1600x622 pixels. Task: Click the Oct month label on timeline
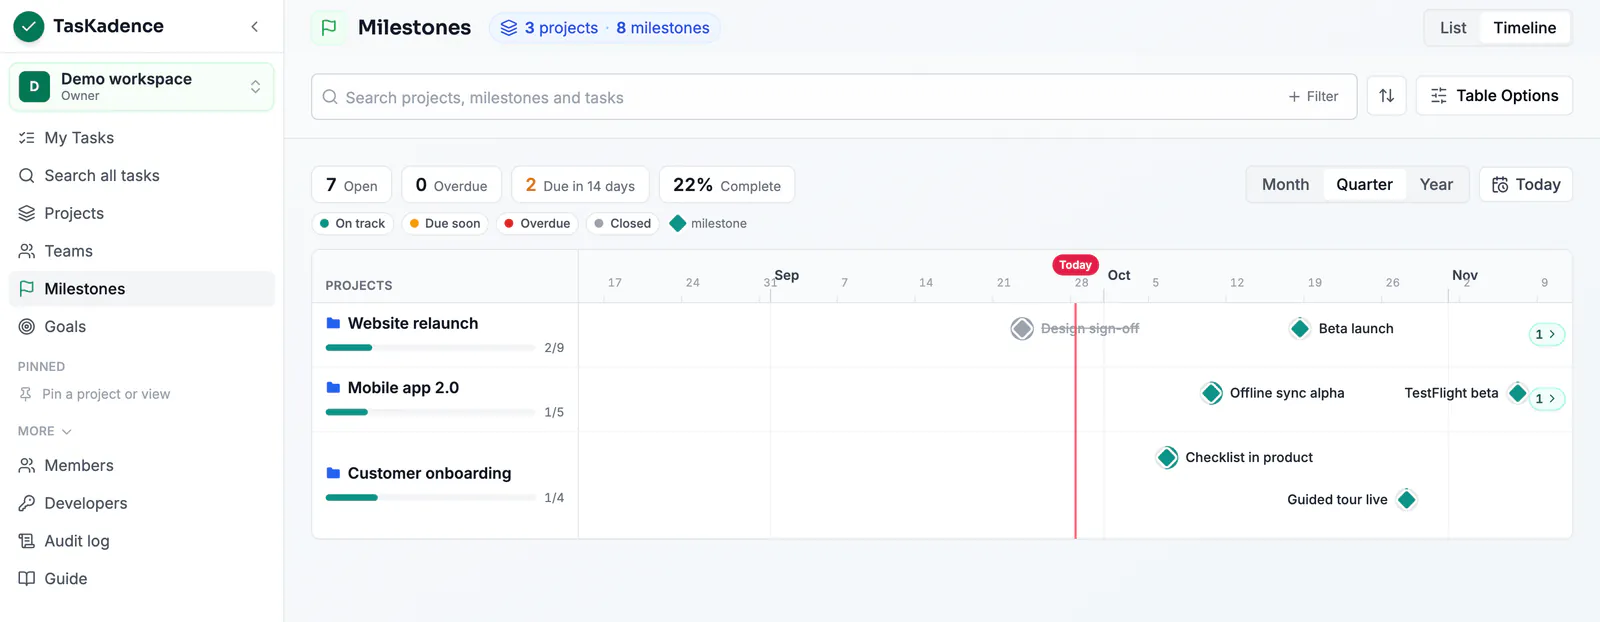[1119, 275]
